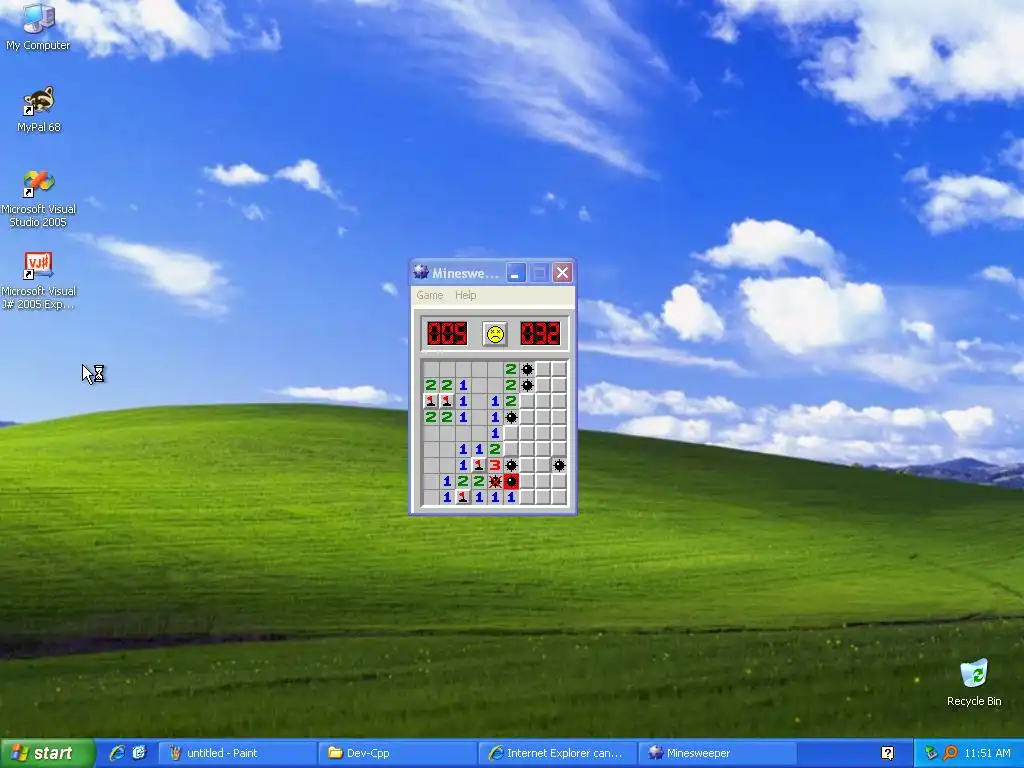This screenshot has width=1024, height=768.
Task: Open the Windows start menu
Action: (47, 753)
